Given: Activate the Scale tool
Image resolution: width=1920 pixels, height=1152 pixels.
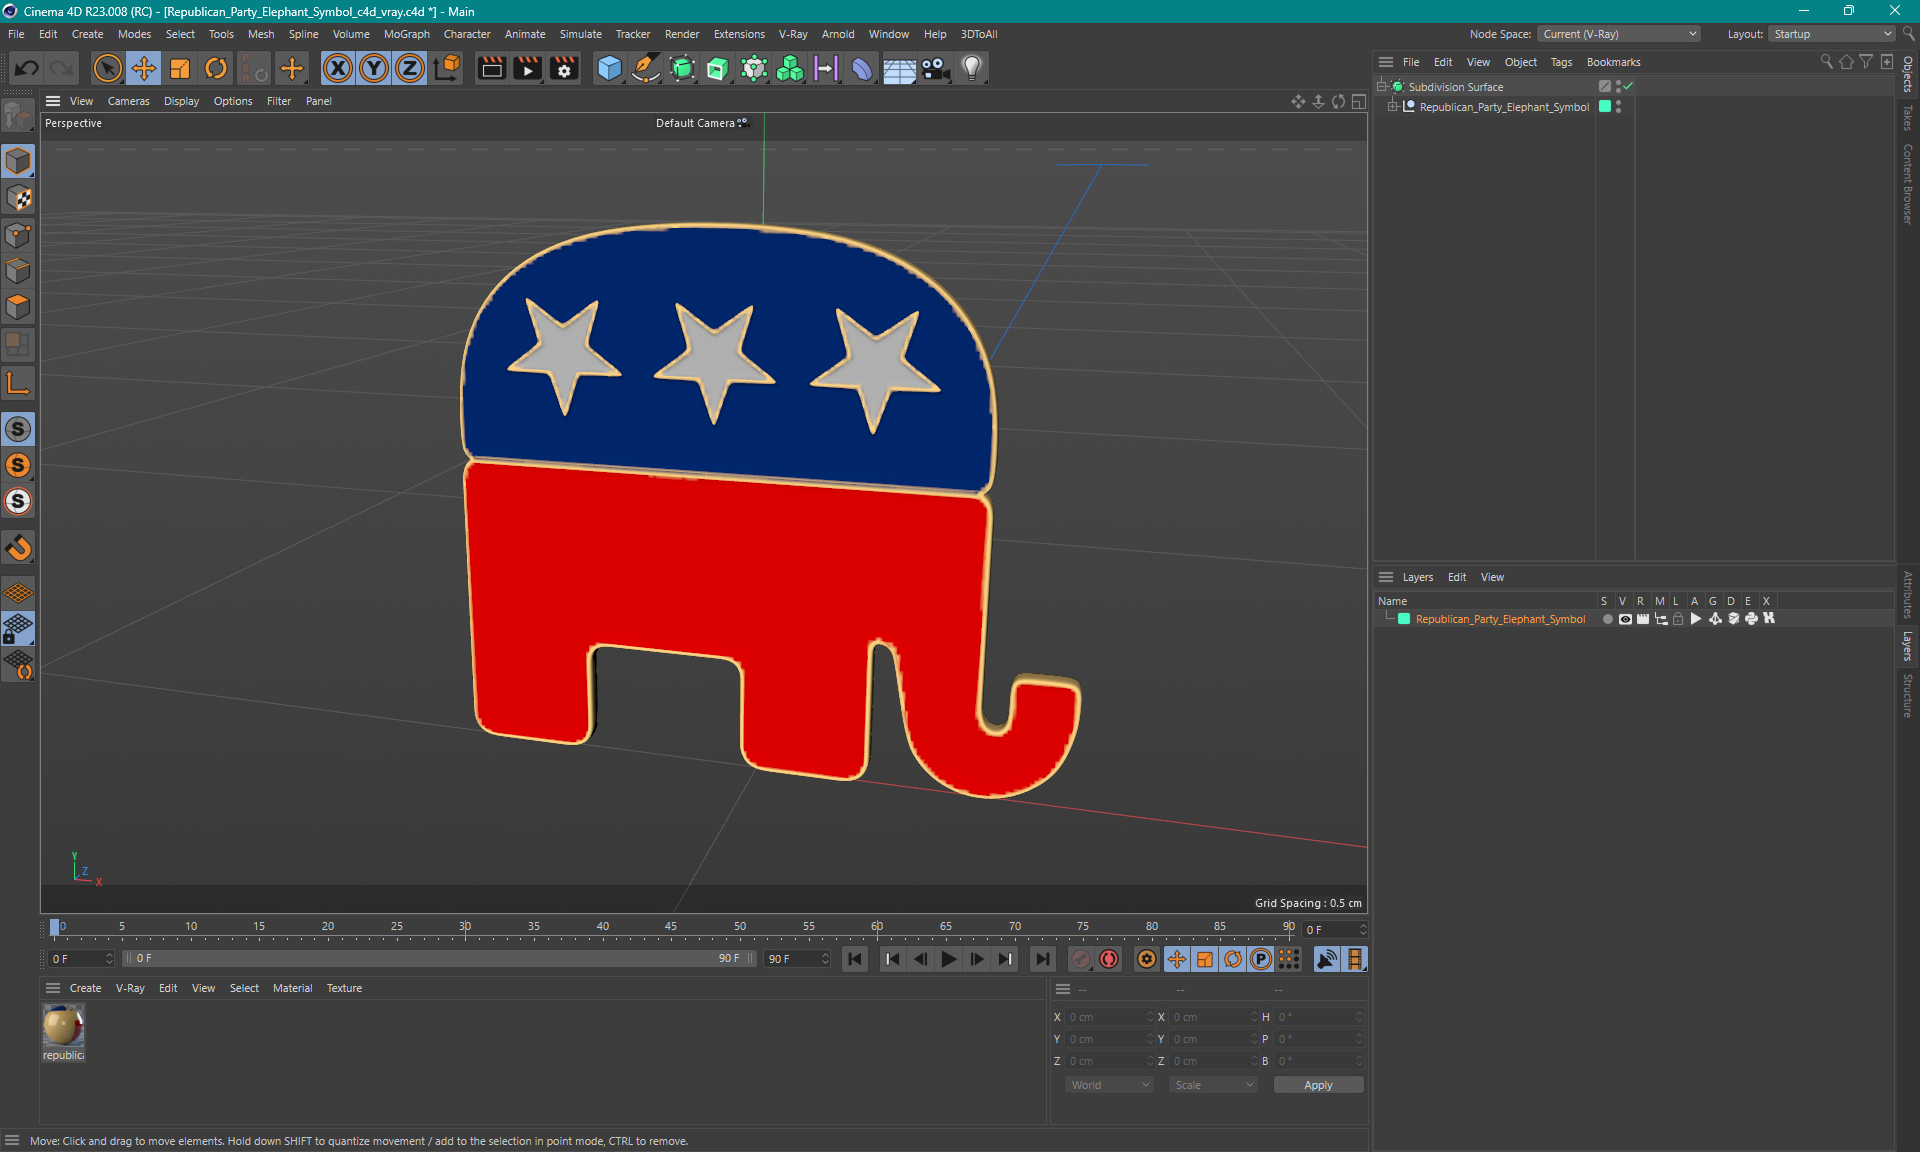Looking at the screenshot, I should [180, 68].
